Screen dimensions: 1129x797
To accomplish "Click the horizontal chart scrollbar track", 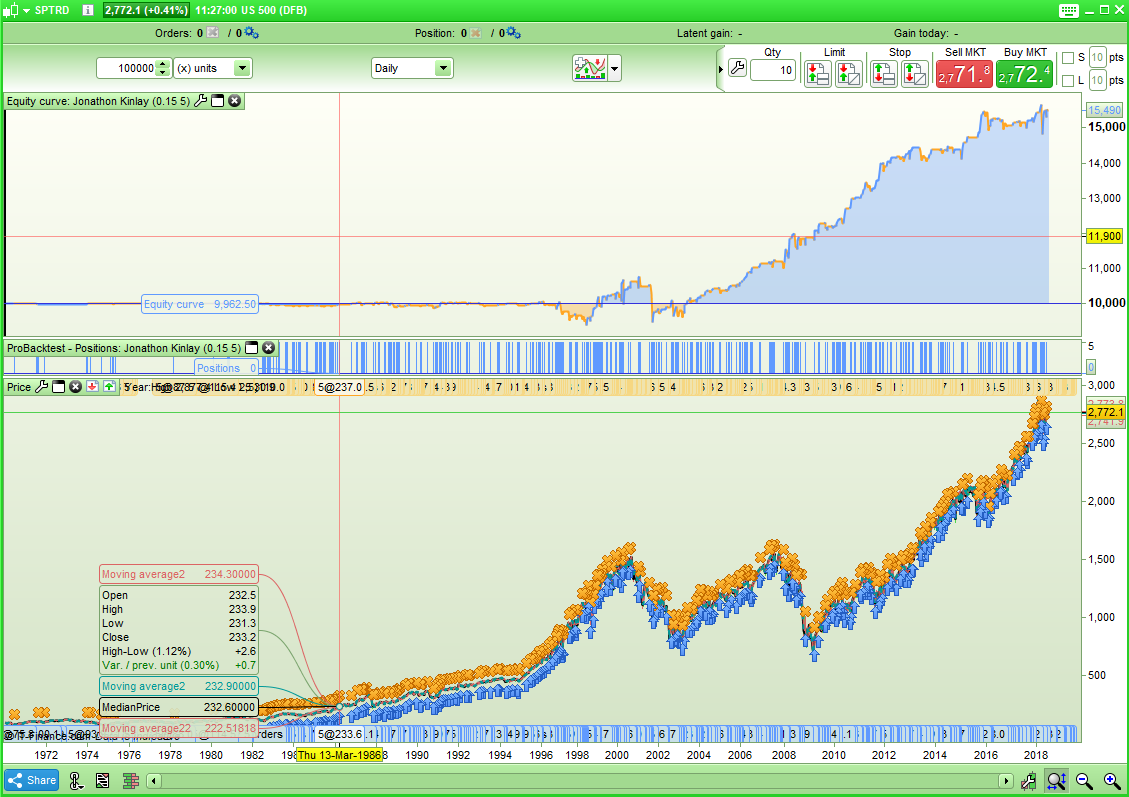I will (x=580, y=781).
